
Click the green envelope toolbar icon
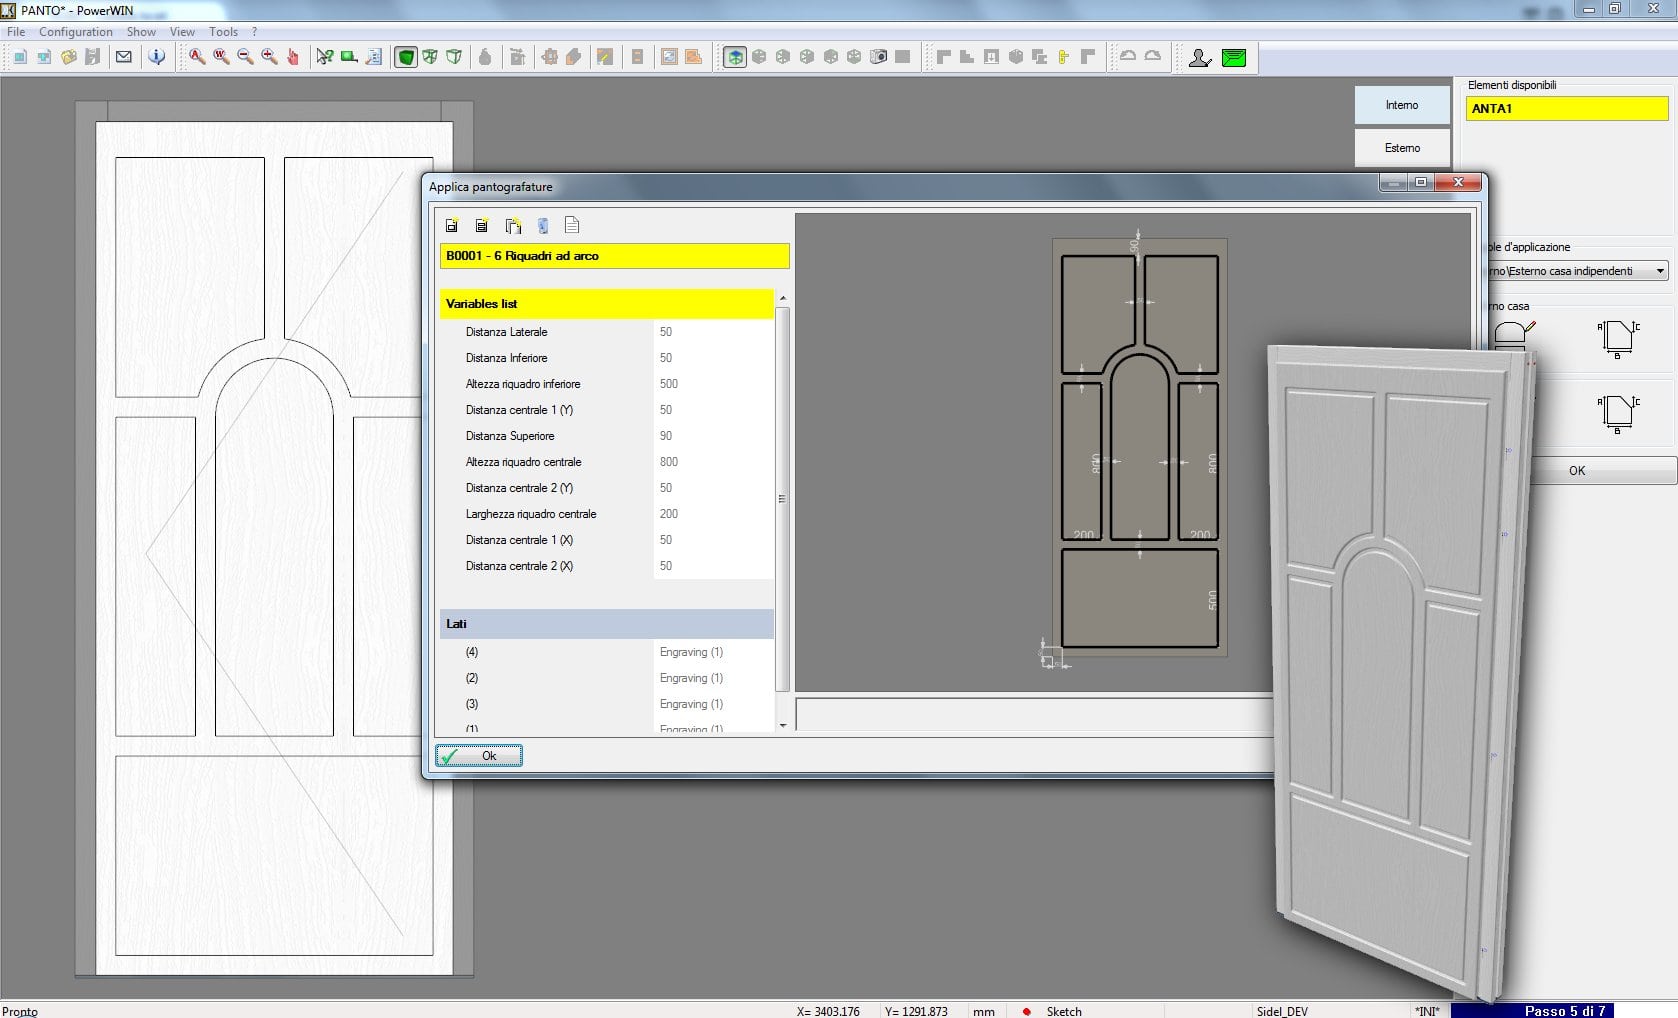click(x=1234, y=58)
